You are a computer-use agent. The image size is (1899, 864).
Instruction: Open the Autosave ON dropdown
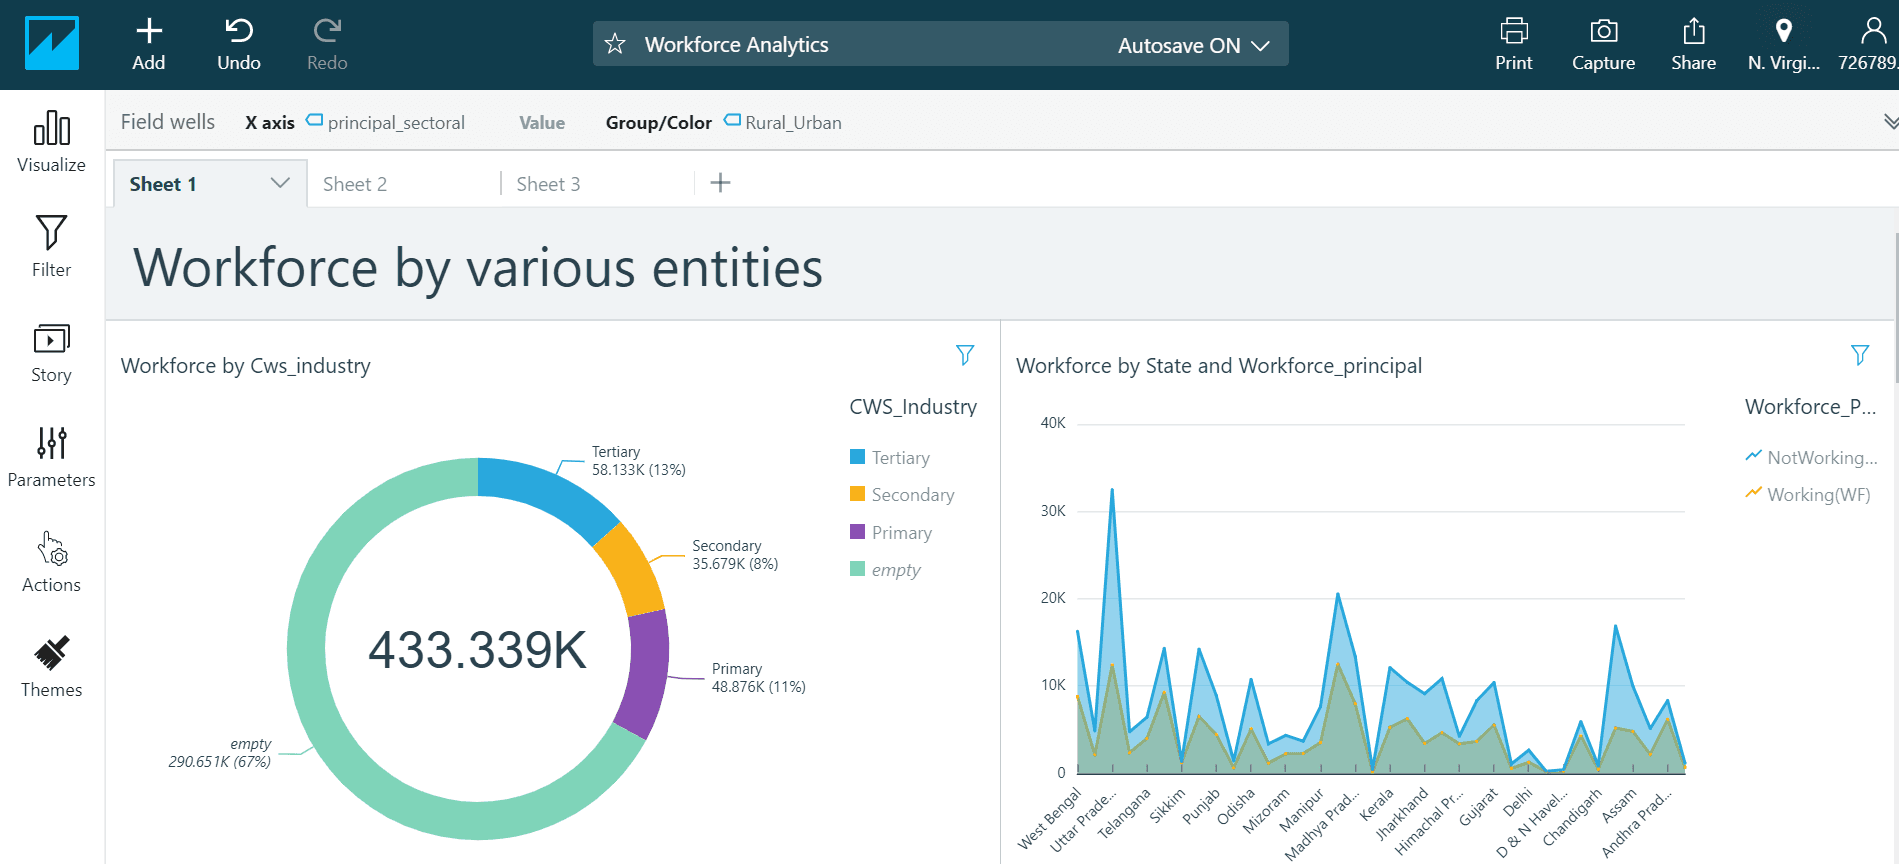(1194, 45)
